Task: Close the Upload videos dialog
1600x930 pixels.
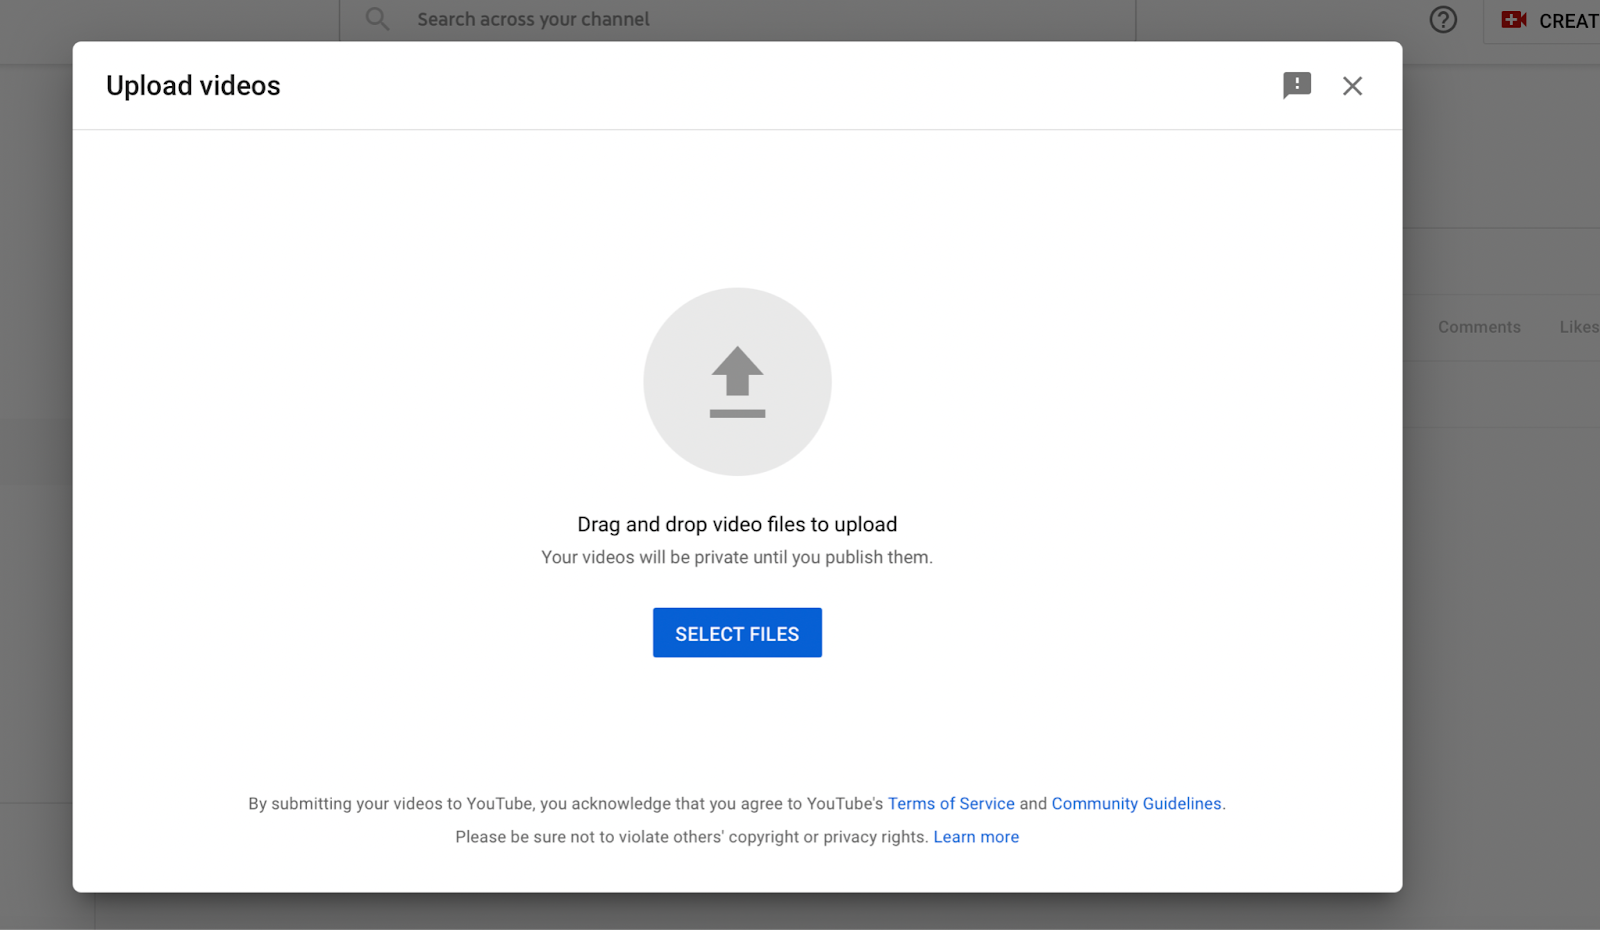Action: coord(1352,86)
